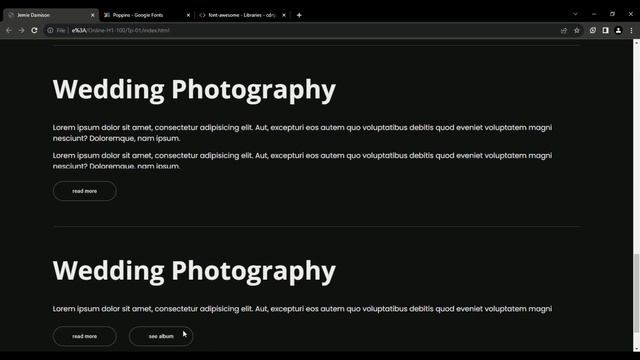This screenshot has width=640, height=360.
Task: Close the Jamie Damison tab
Action: 93,15
